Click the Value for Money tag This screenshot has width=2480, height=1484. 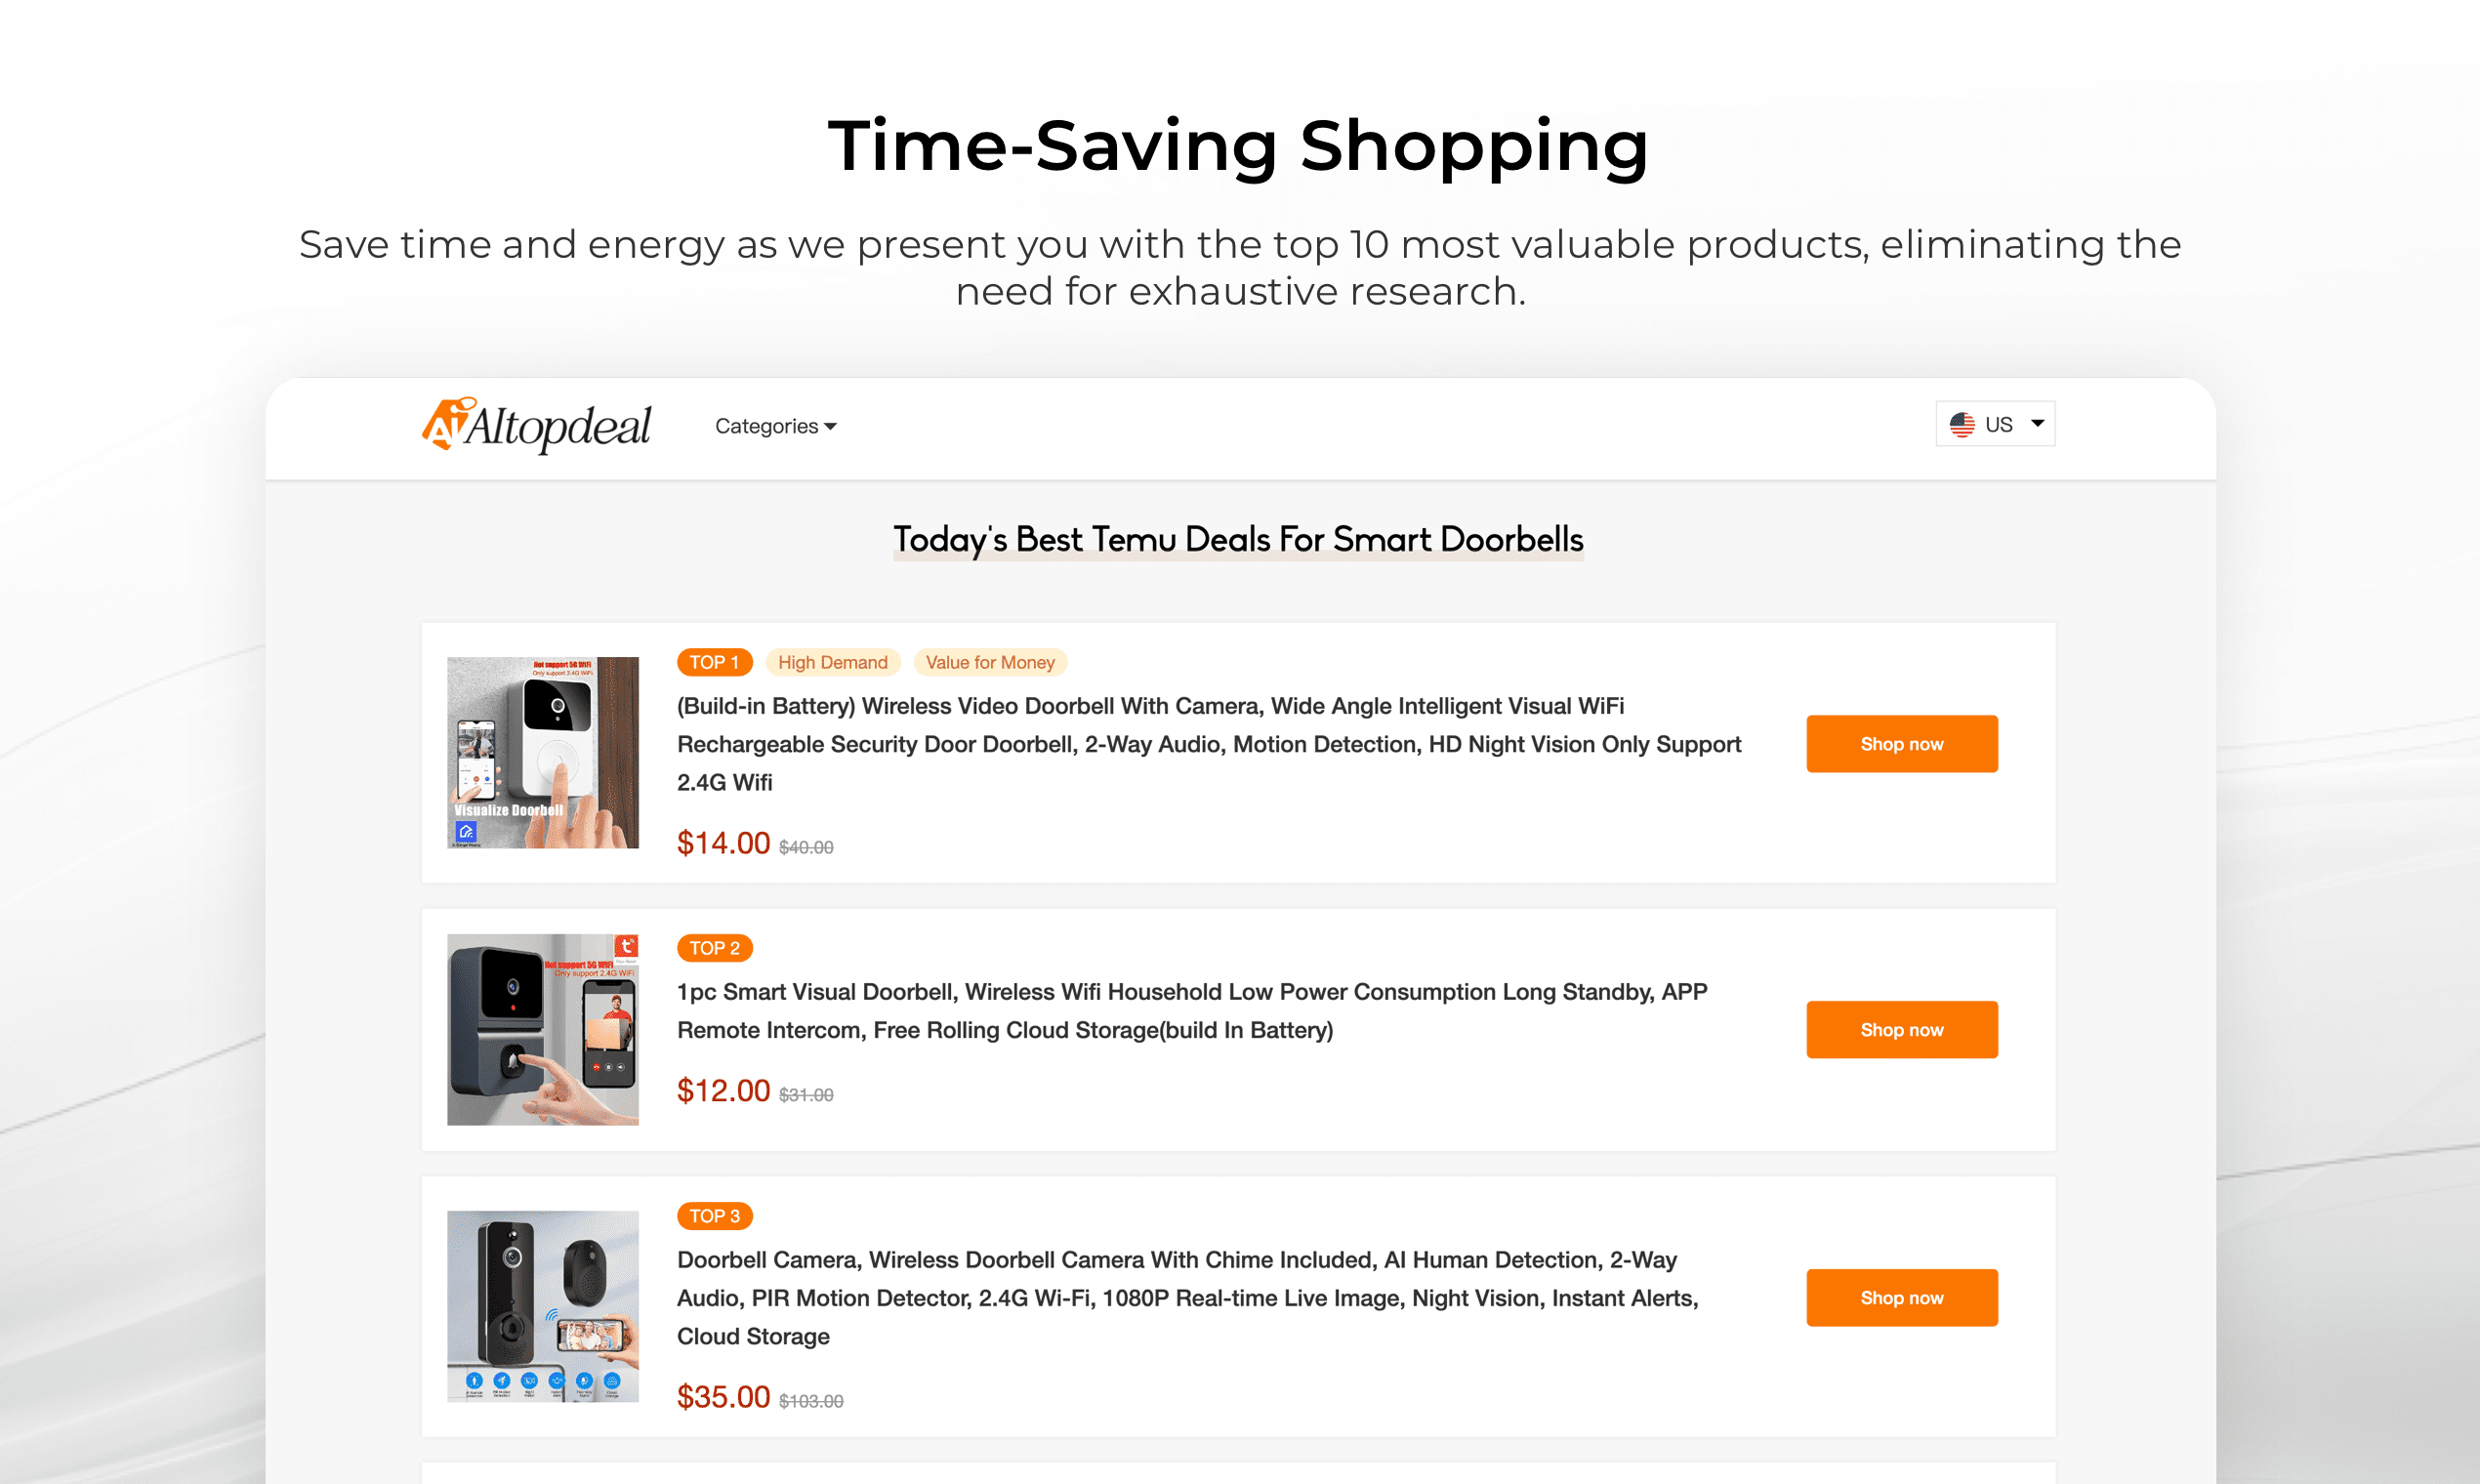pyautogui.click(x=990, y=662)
